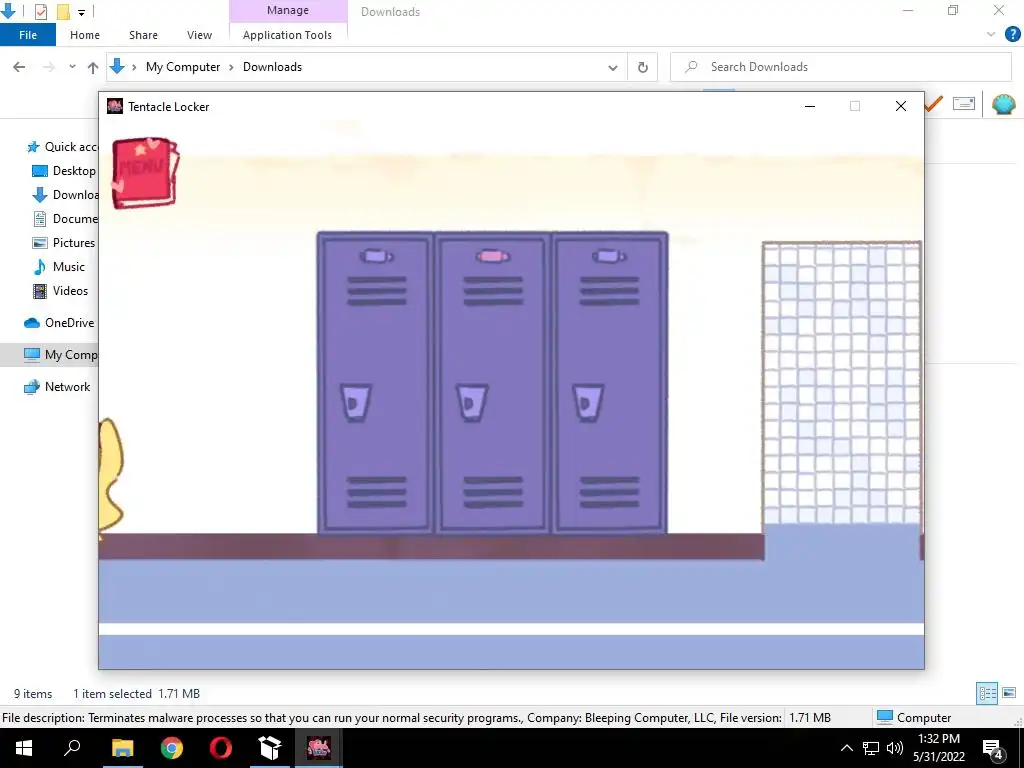
Task: Go back in File Explorer
Action: tap(19, 67)
